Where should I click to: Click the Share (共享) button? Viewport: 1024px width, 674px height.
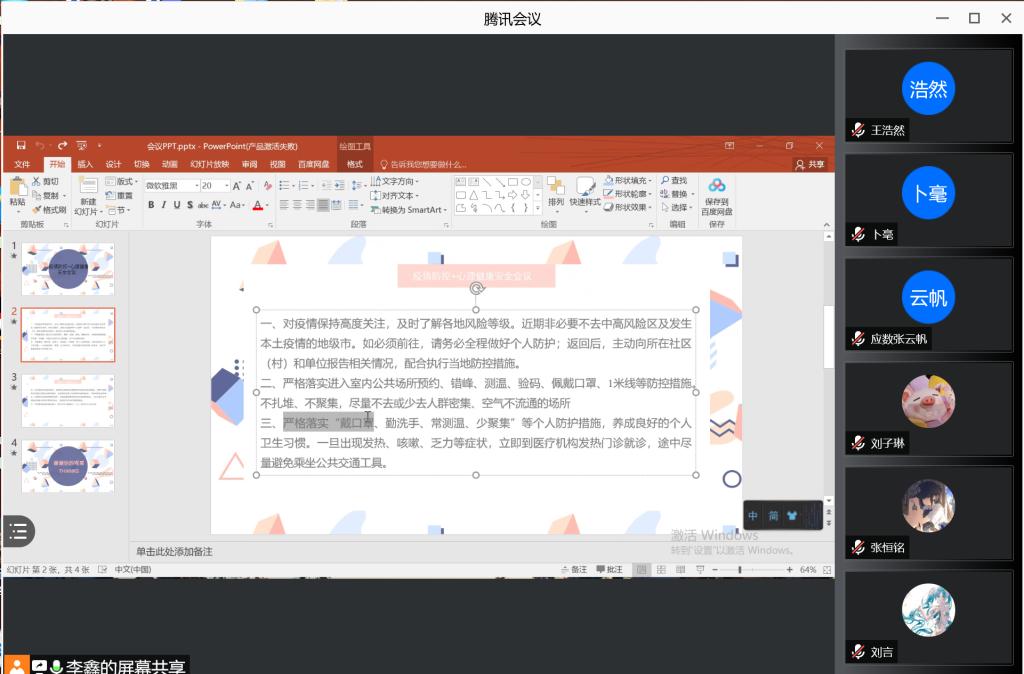(x=811, y=164)
